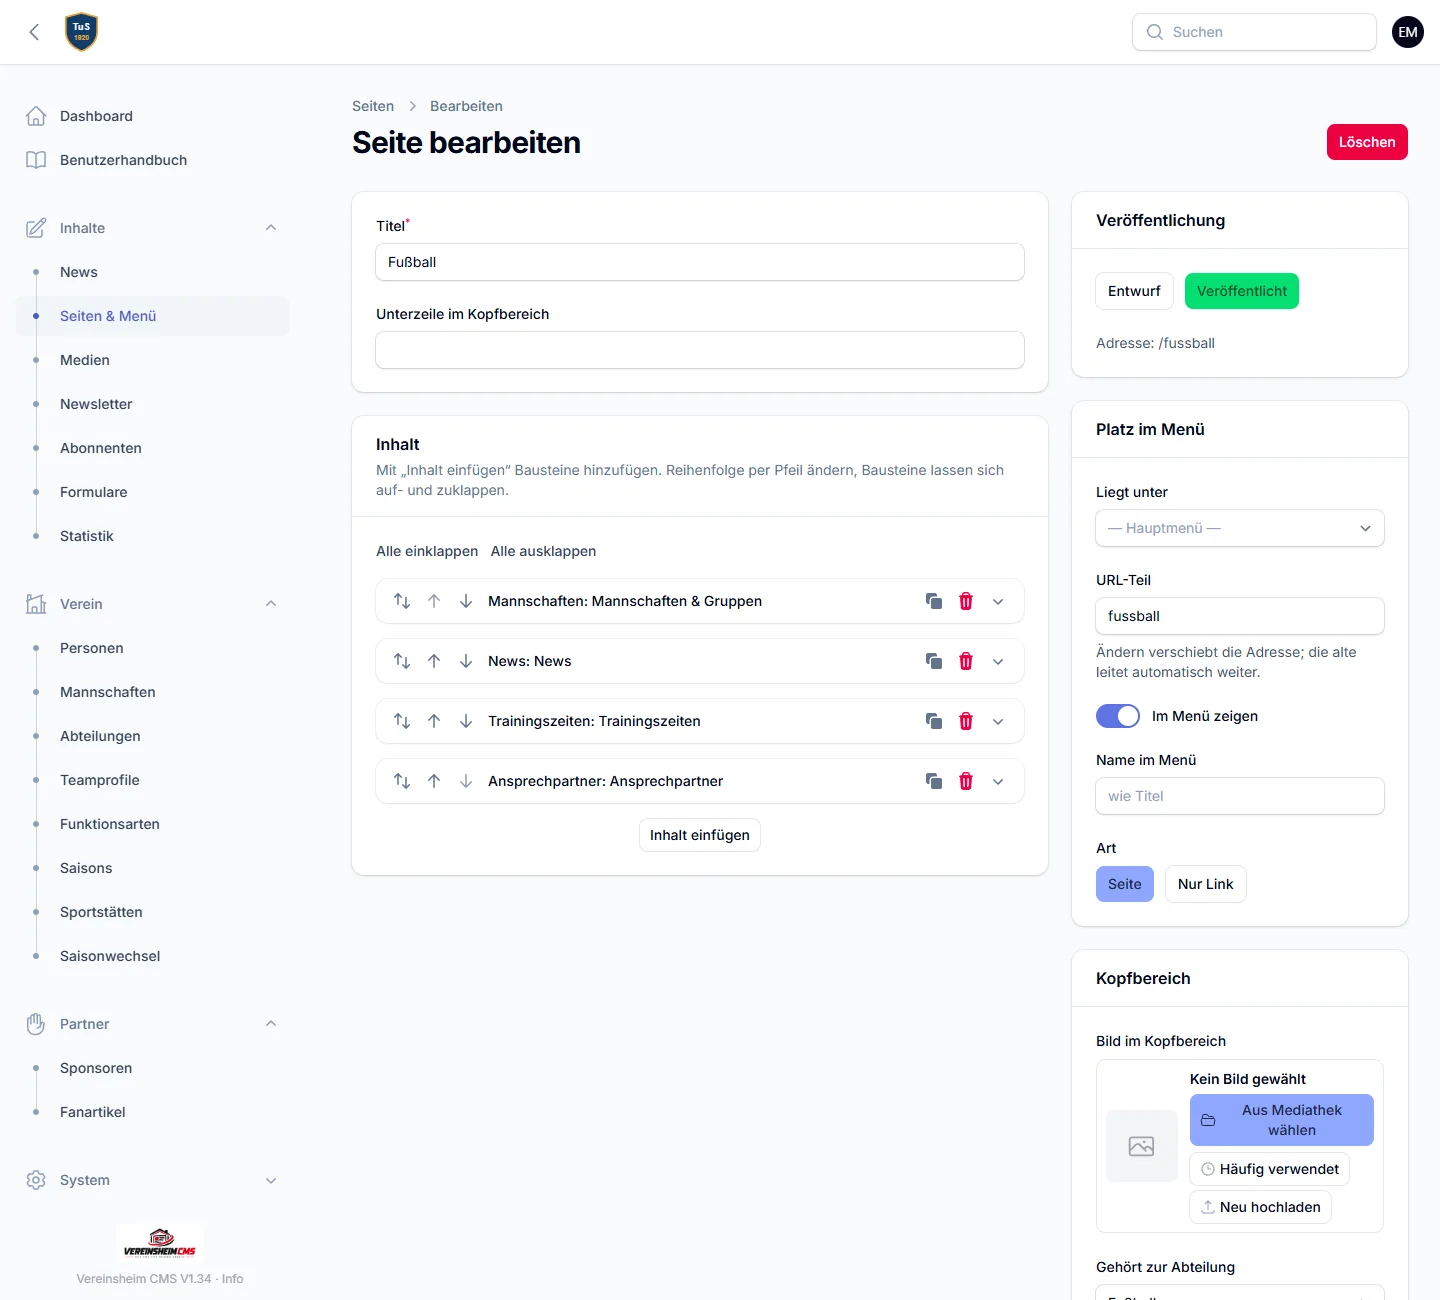The width and height of the screenshot is (1440, 1300).
Task: Select Nur Link as Art
Action: click(1206, 884)
